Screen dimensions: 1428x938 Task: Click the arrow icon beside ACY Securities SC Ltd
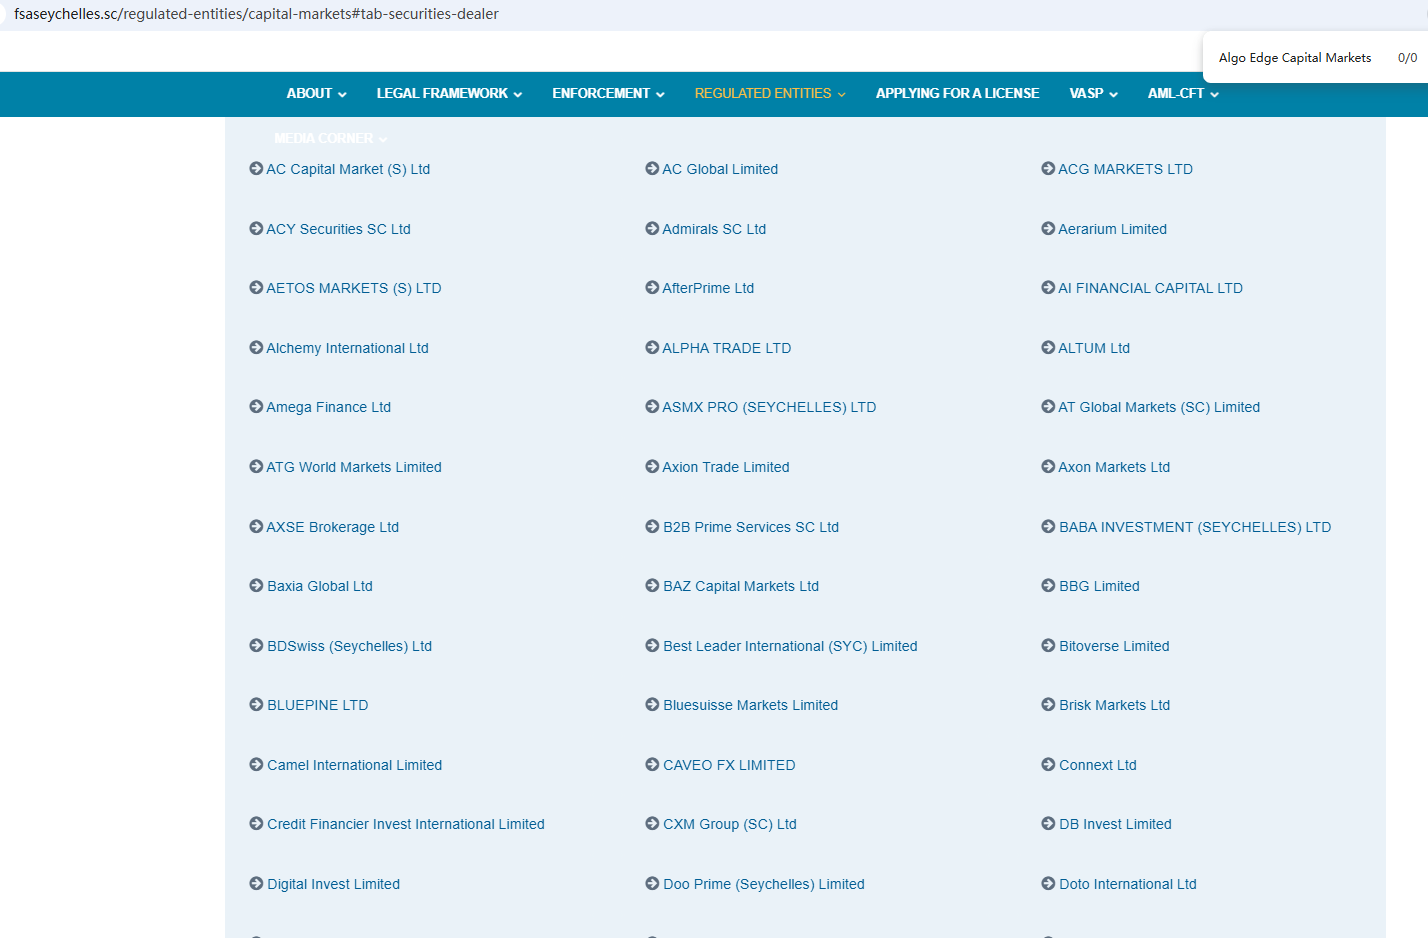[256, 229]
